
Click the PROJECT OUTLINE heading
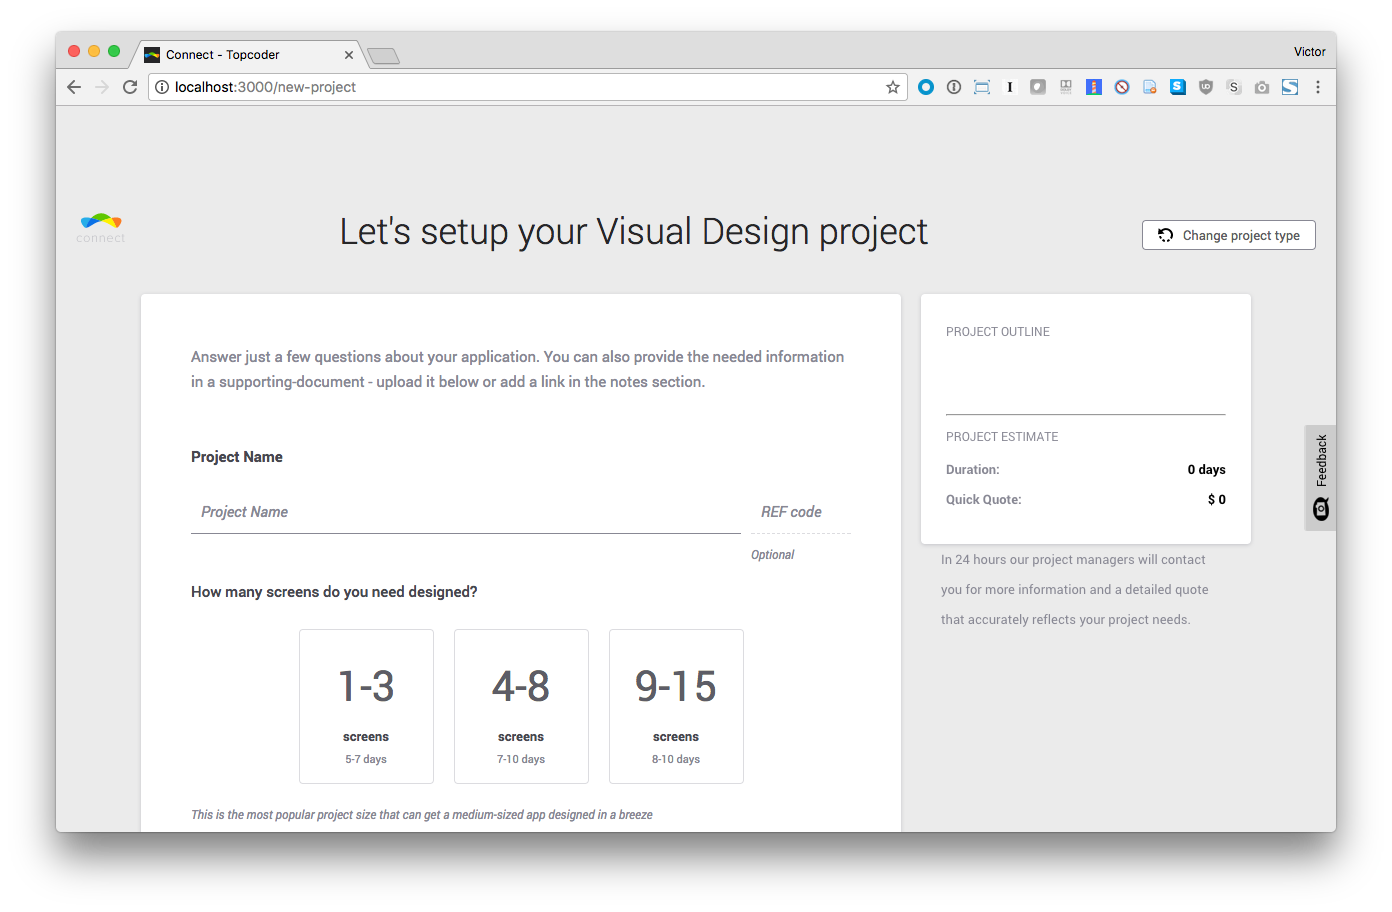[x=998, y=332]
